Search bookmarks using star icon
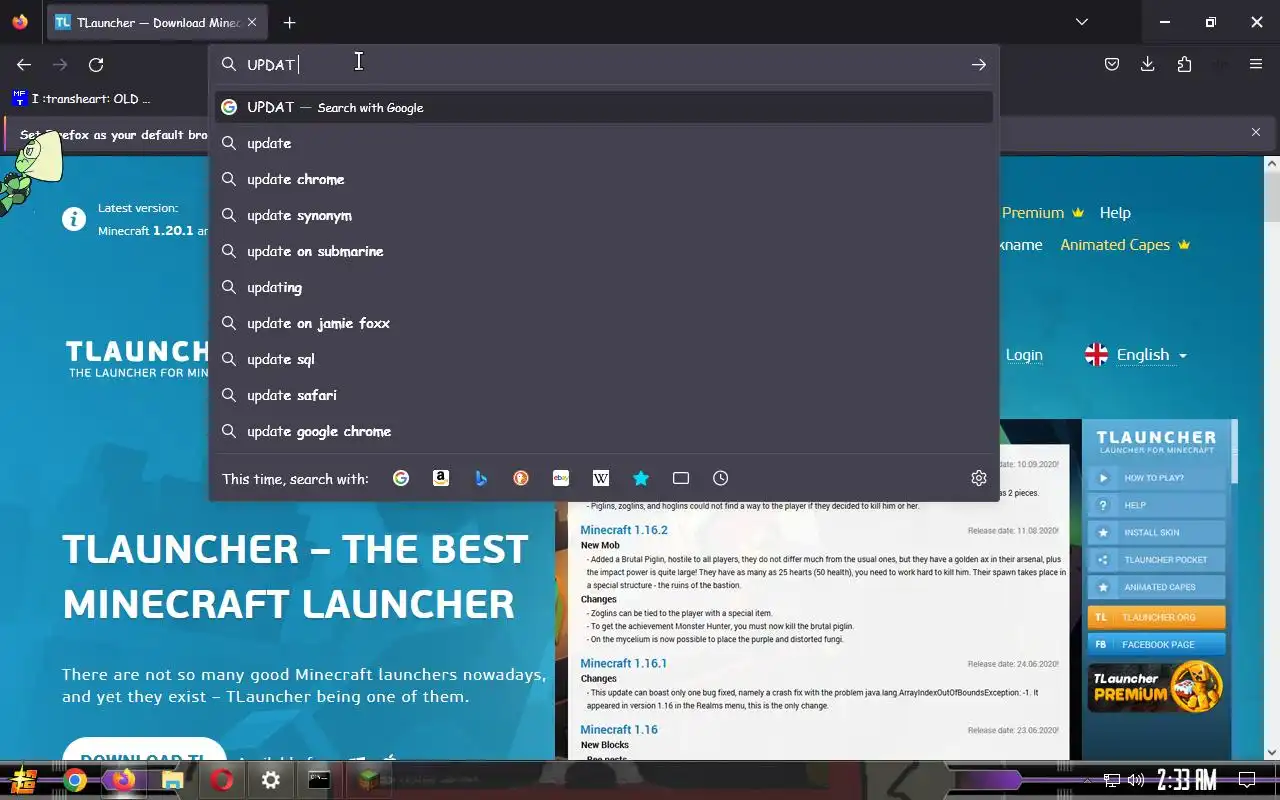 (641, 478)
